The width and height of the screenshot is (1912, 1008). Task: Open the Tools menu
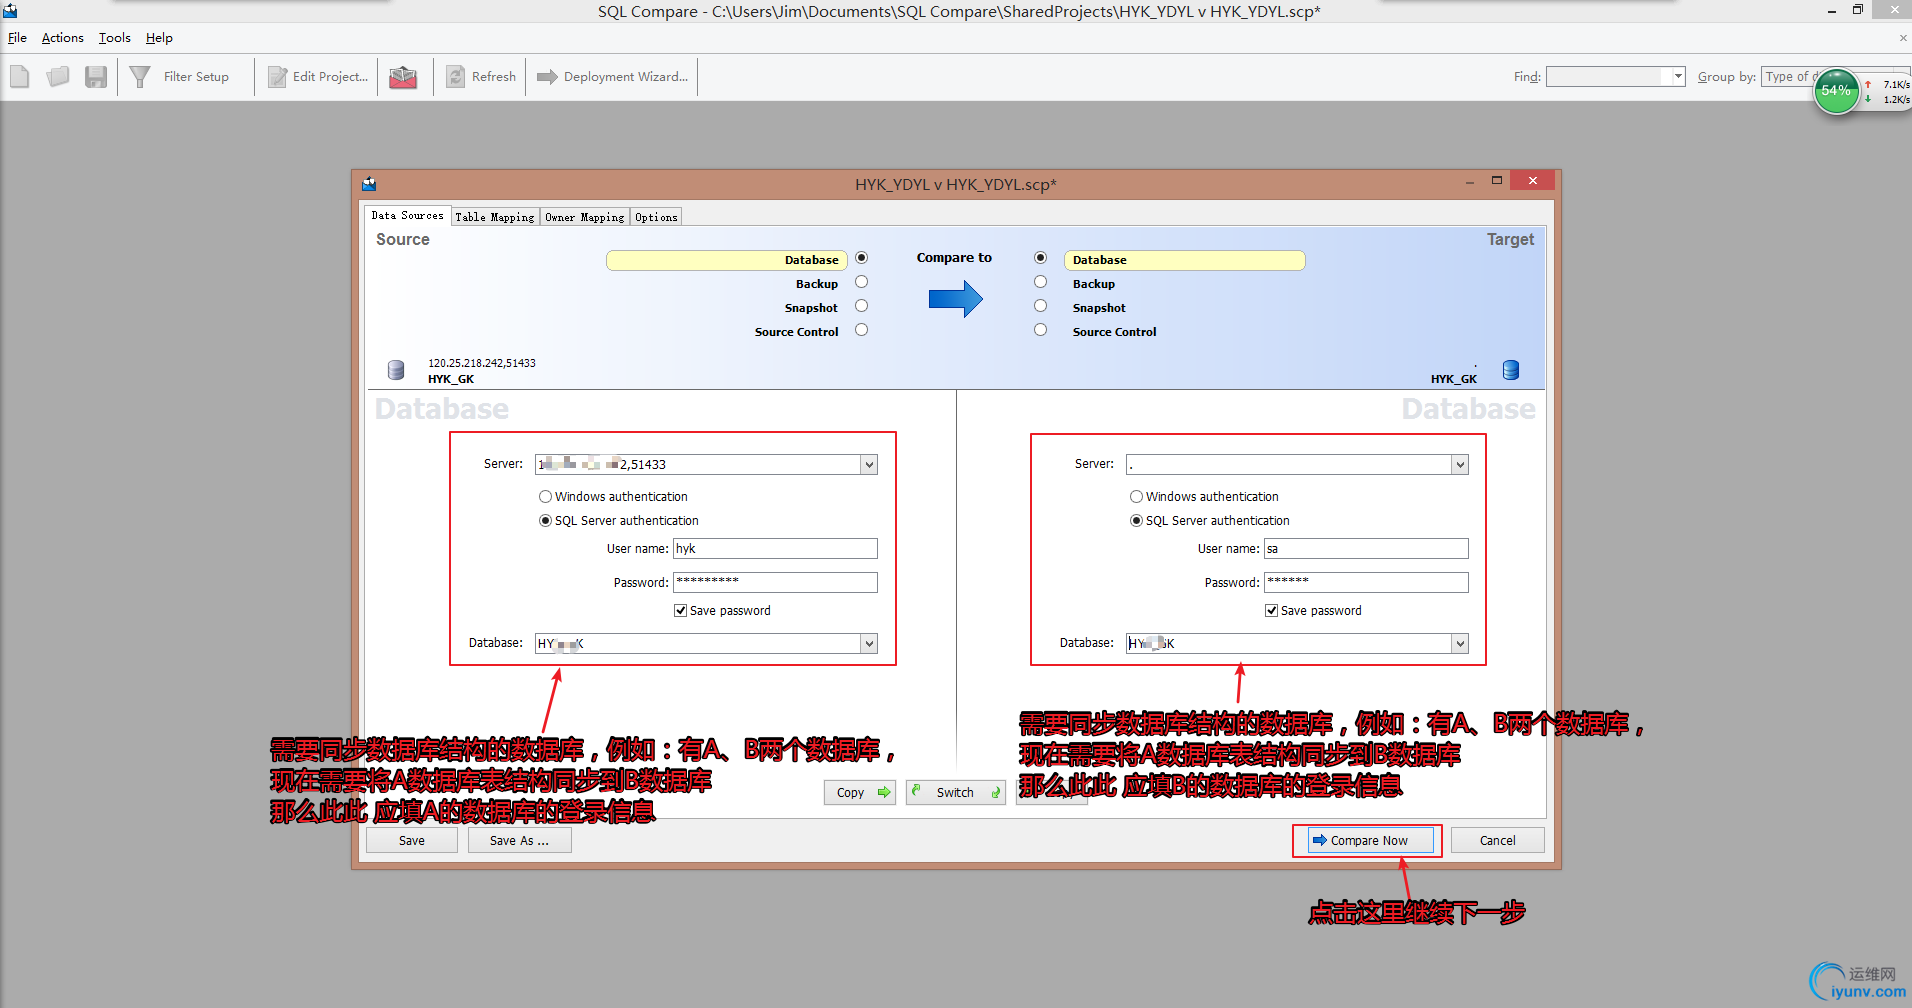[114, 38]
